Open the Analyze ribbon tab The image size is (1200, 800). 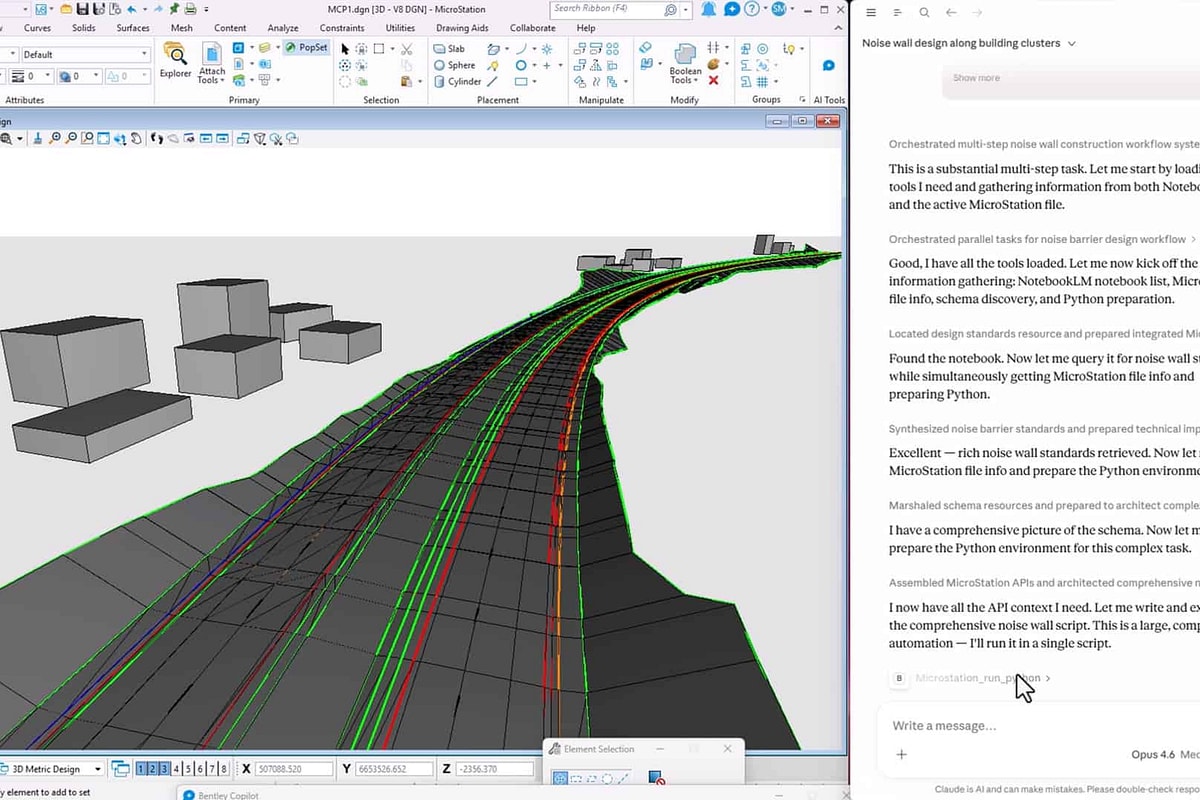point(283,28)
